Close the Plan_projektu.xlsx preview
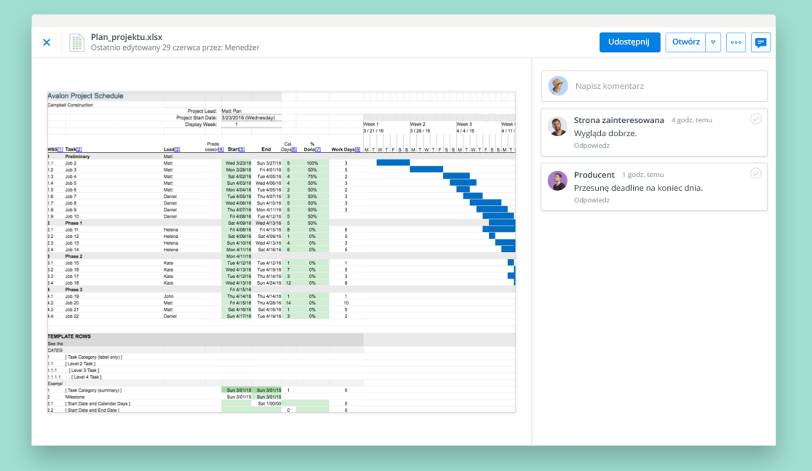 47,42
